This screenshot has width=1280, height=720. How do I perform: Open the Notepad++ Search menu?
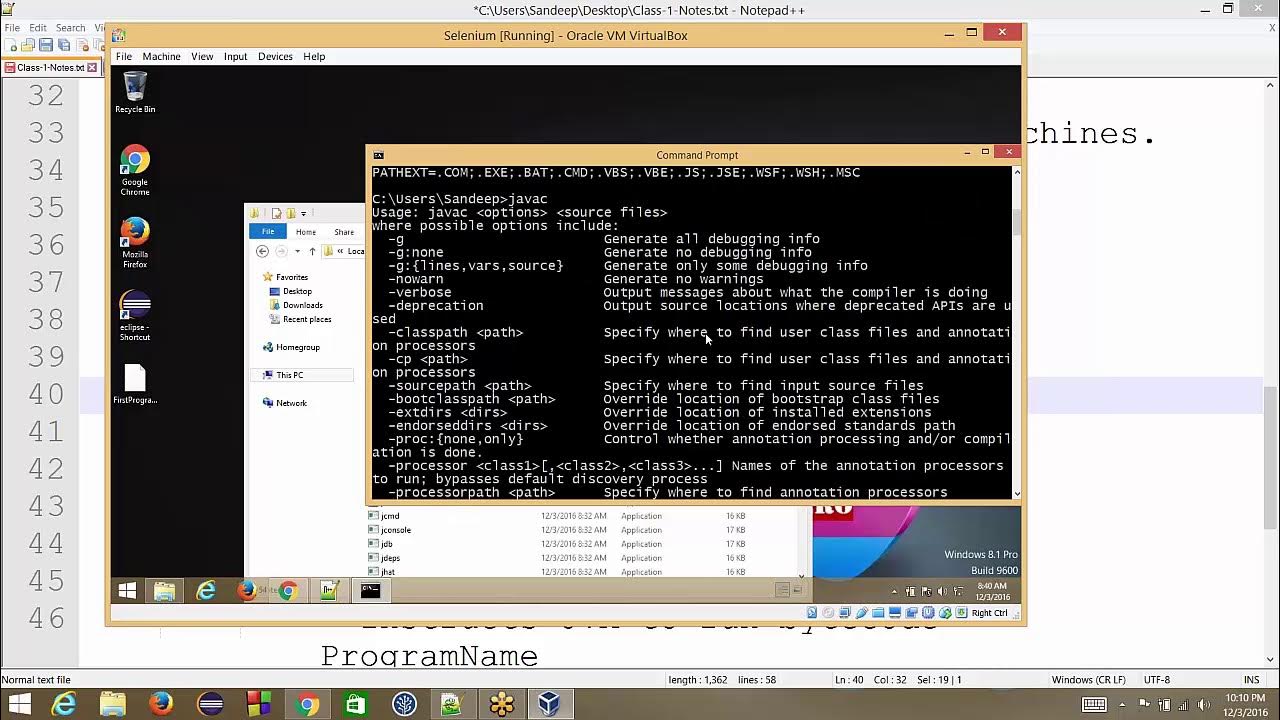tap(70, 27)
